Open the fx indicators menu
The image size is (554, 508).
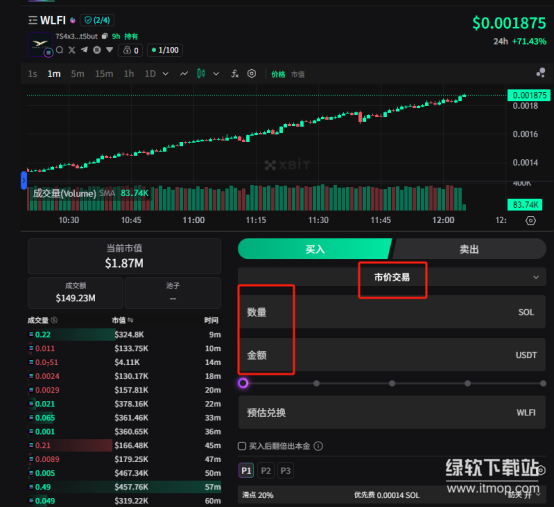tap(235, 73)
